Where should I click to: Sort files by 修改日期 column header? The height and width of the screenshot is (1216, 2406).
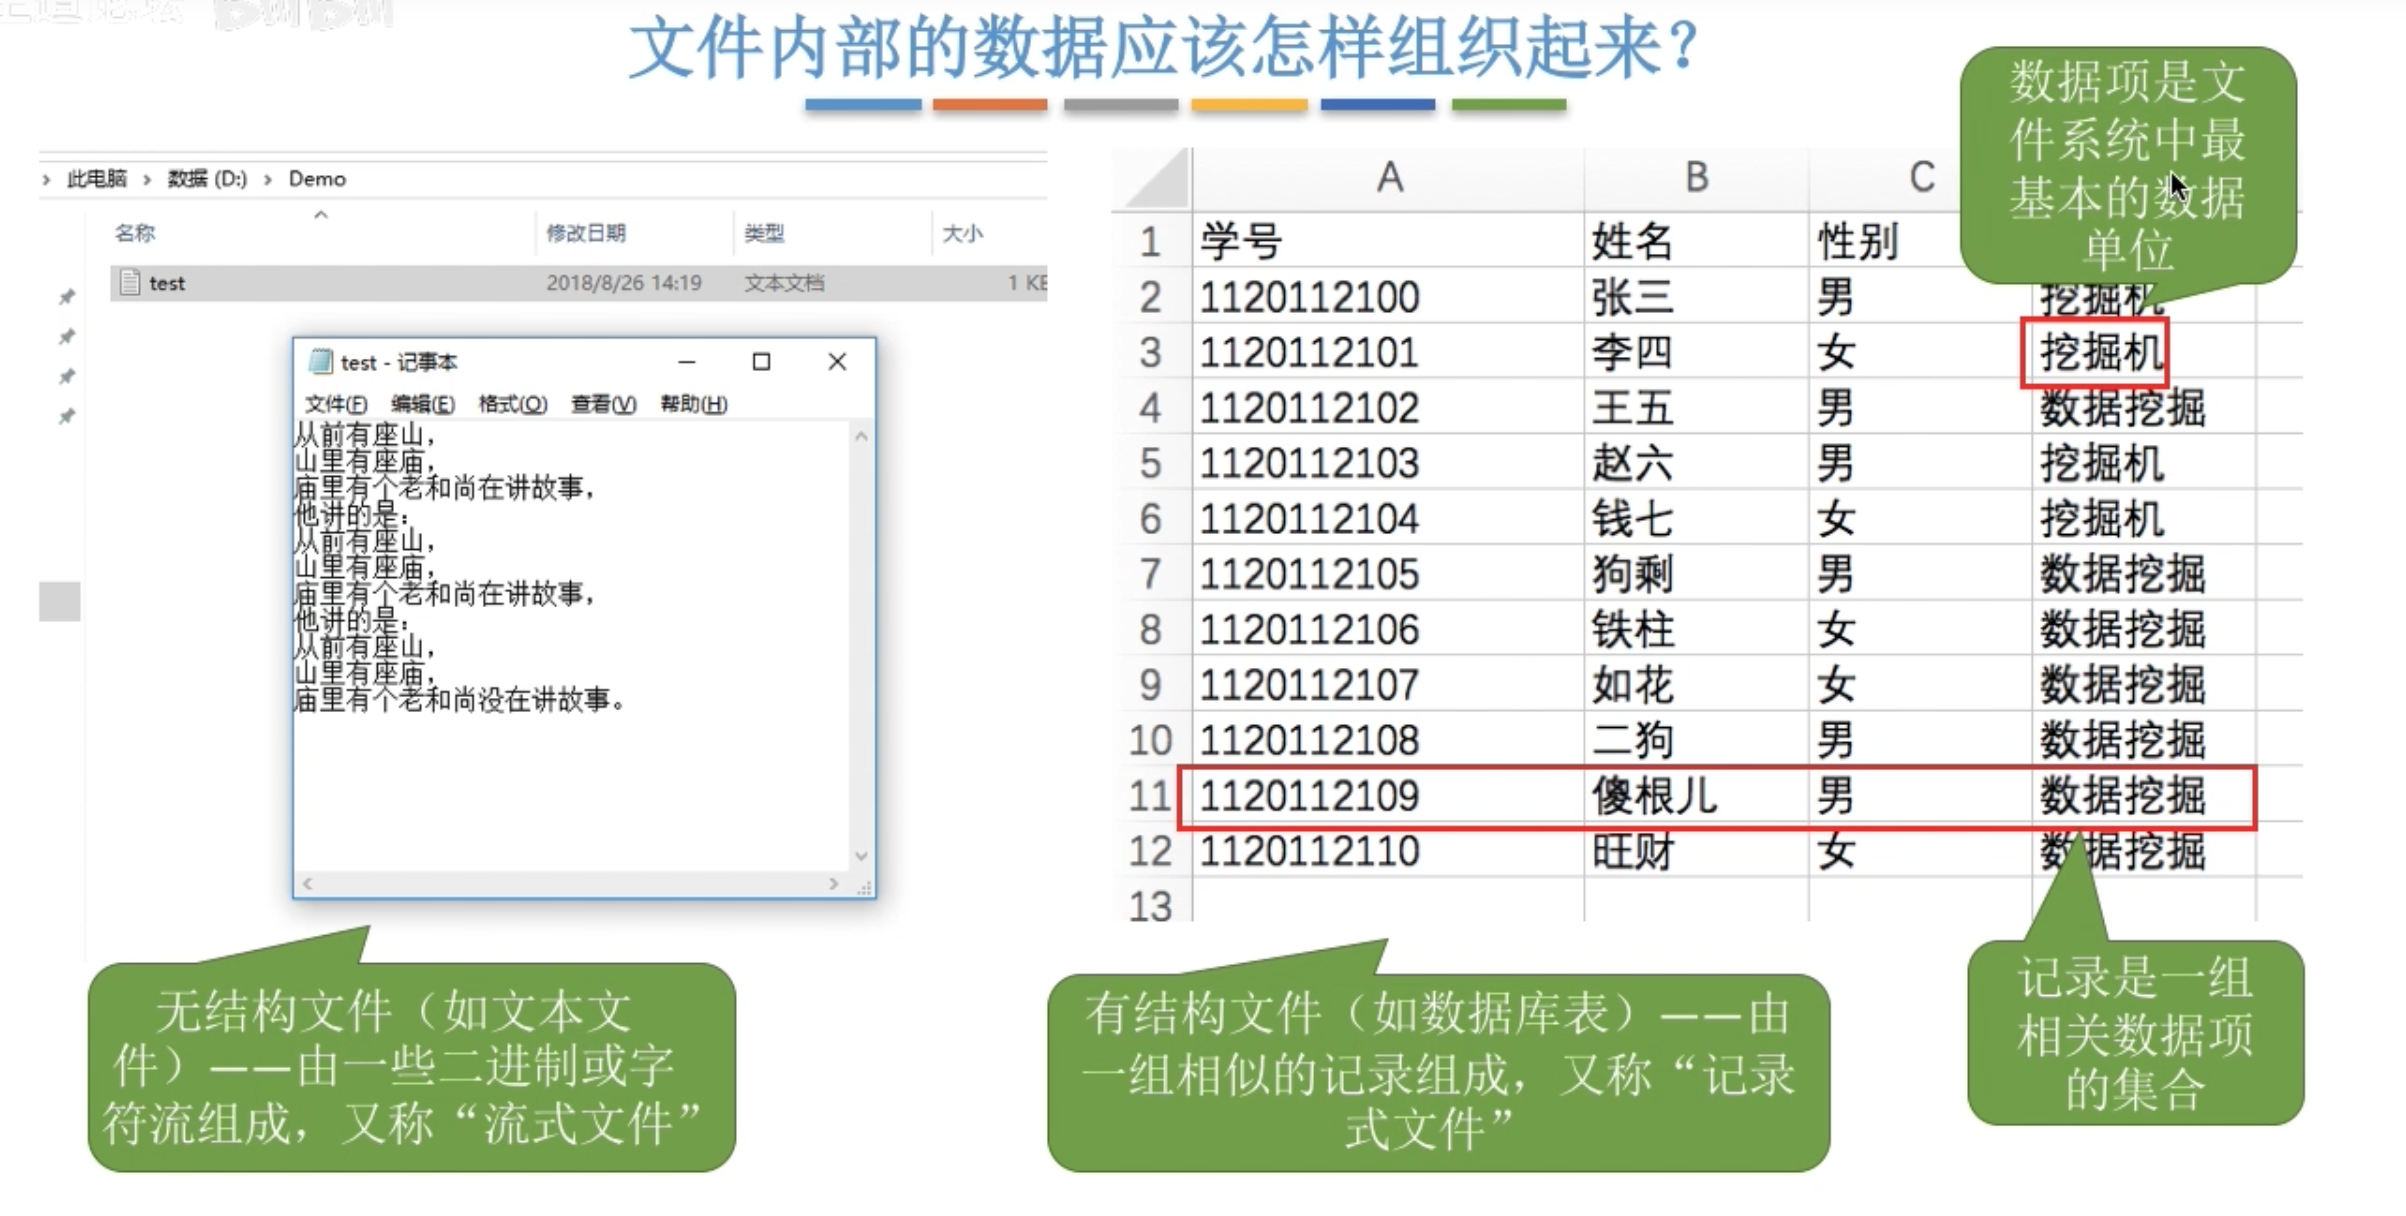586,233
